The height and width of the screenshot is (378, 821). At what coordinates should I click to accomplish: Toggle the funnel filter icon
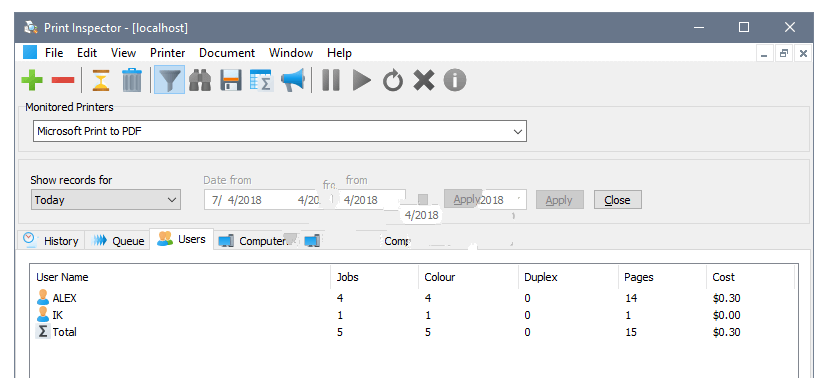coord(169,81)
